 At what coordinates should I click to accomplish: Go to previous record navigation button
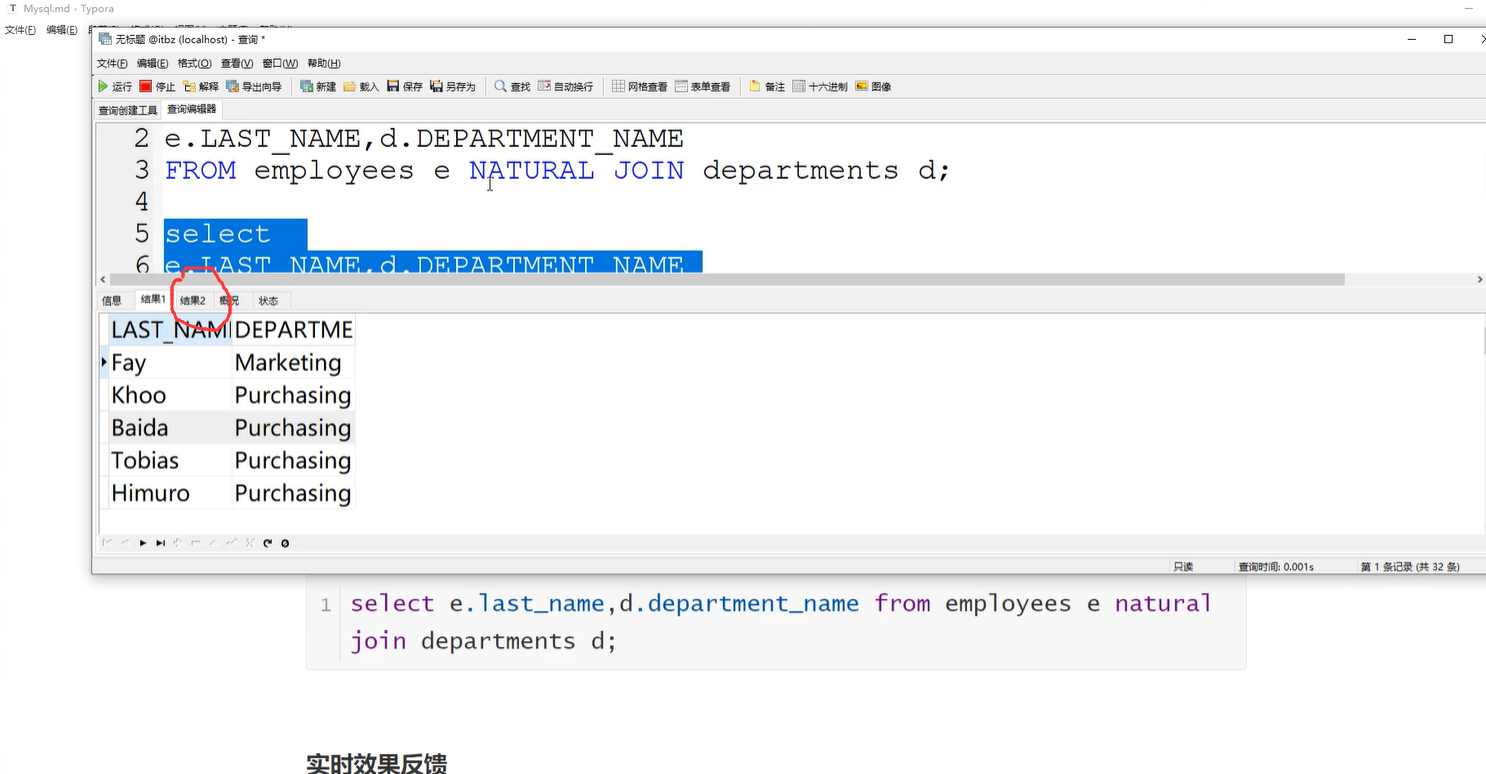[125, 543]
